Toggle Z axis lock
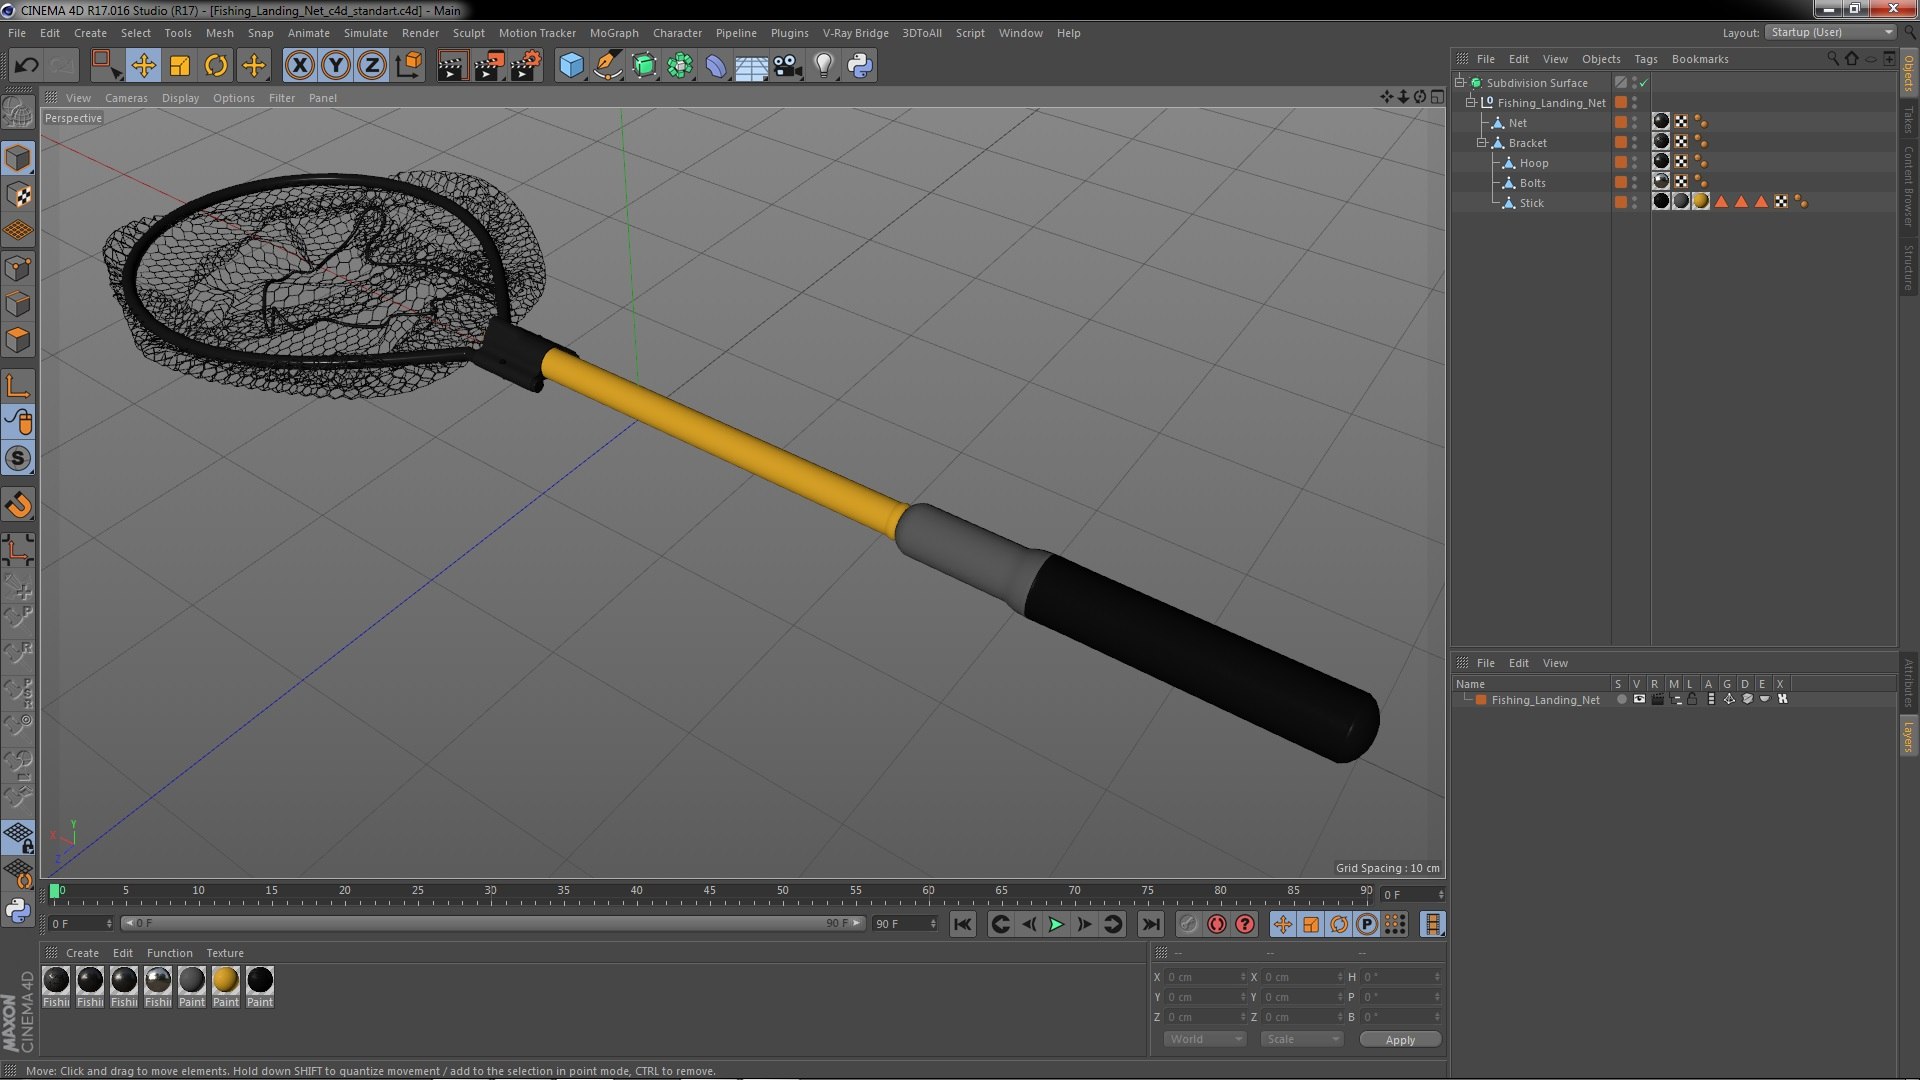Image resolution: width=1920 pixels, height=1080 pixels. (372, 66)
